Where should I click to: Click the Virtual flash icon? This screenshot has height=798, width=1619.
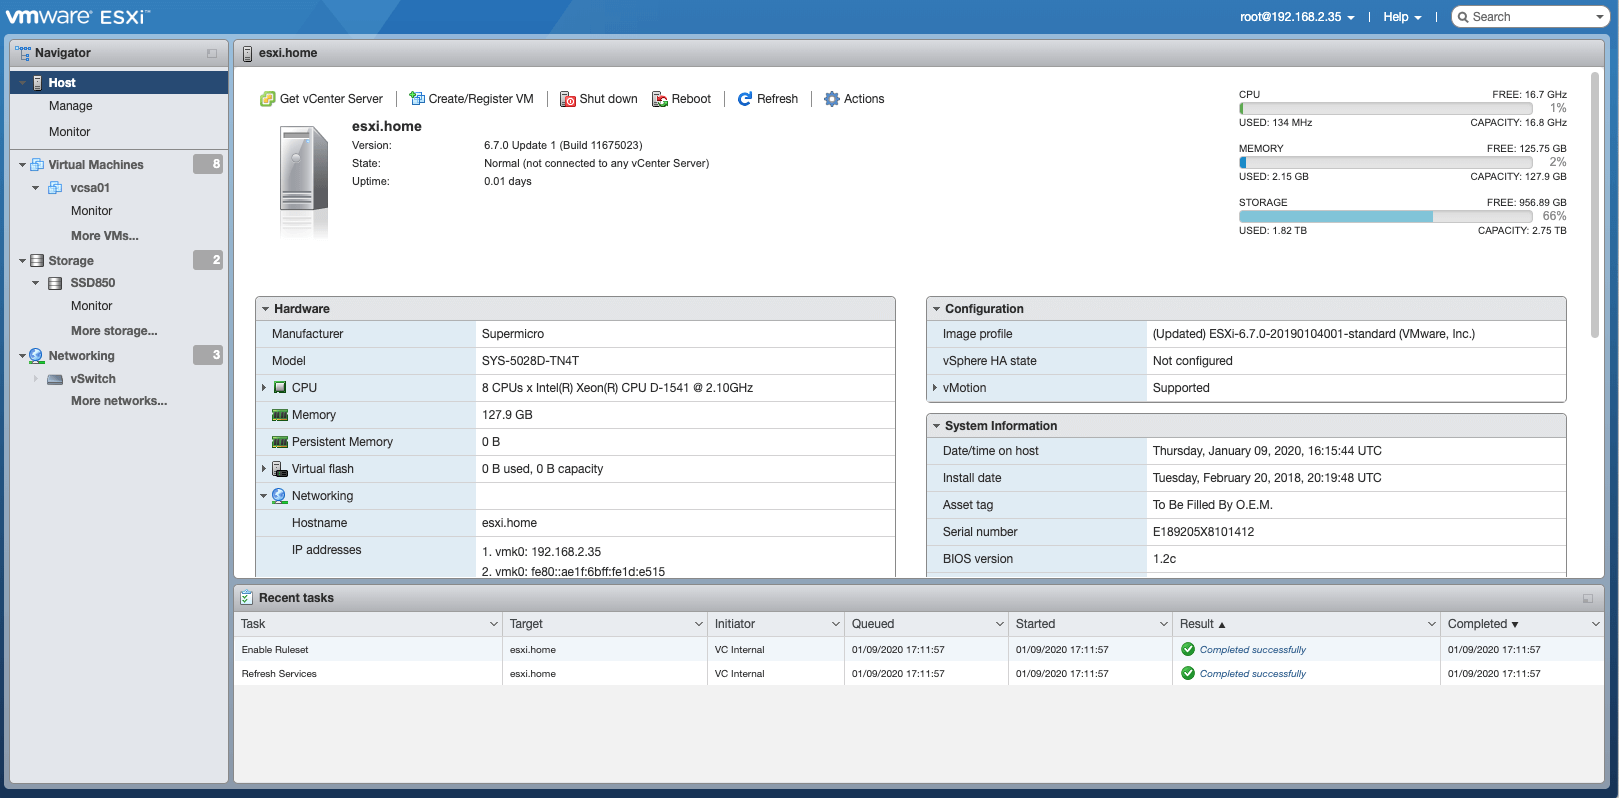pos(280,469)
